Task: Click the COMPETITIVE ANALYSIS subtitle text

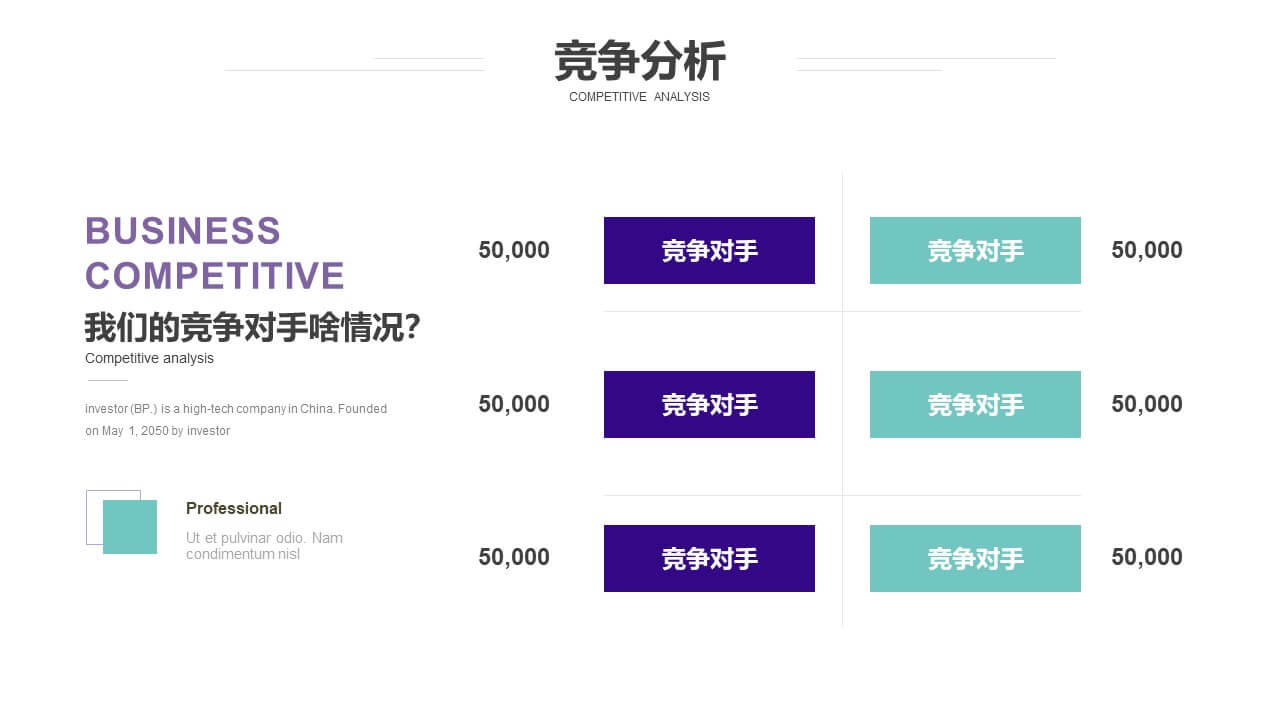Action: [x=639, y=97]
